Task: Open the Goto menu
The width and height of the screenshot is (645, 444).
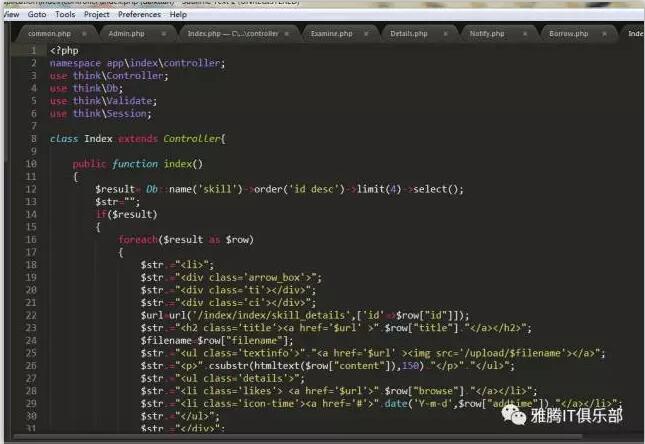Action: [x=38, y=15]
